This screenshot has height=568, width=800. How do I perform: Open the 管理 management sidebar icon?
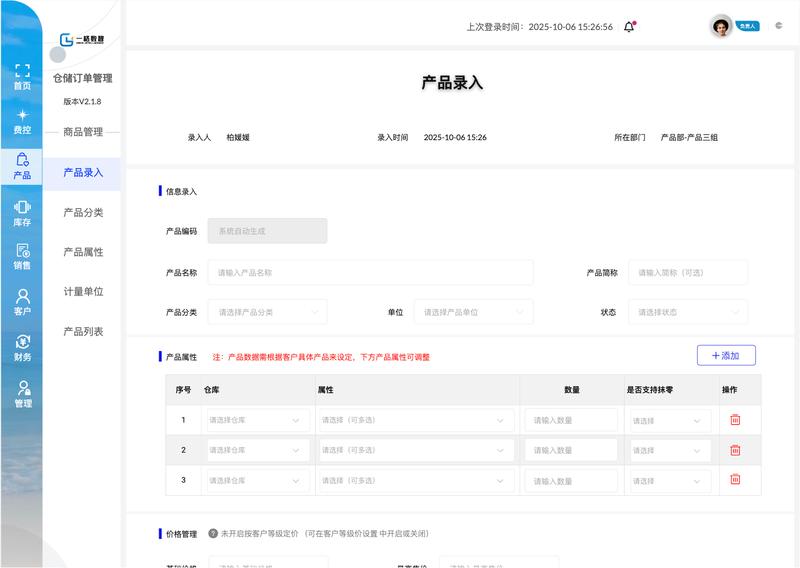(x=22, y=394)
